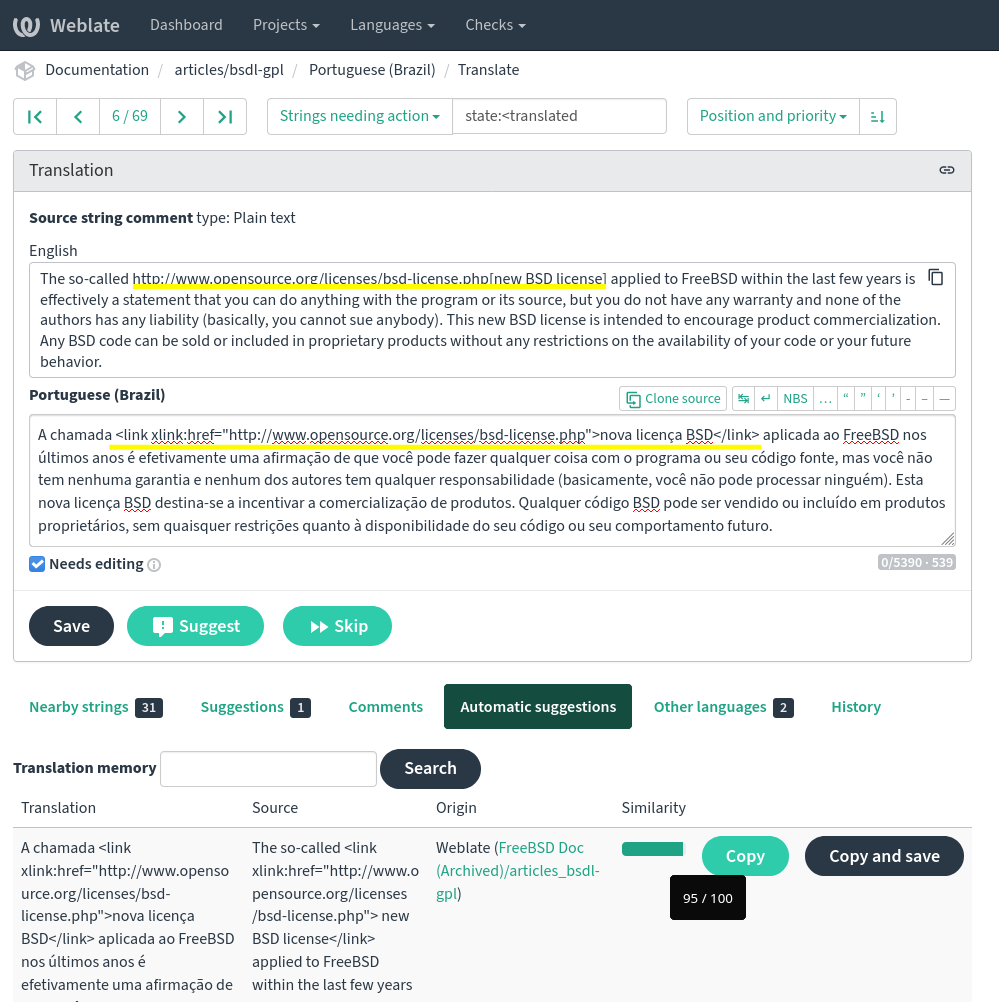Image resolution: width=999 pixels, height=1002 pixels.
Task: Click the sort direction icon
Action: pos(877,116)
